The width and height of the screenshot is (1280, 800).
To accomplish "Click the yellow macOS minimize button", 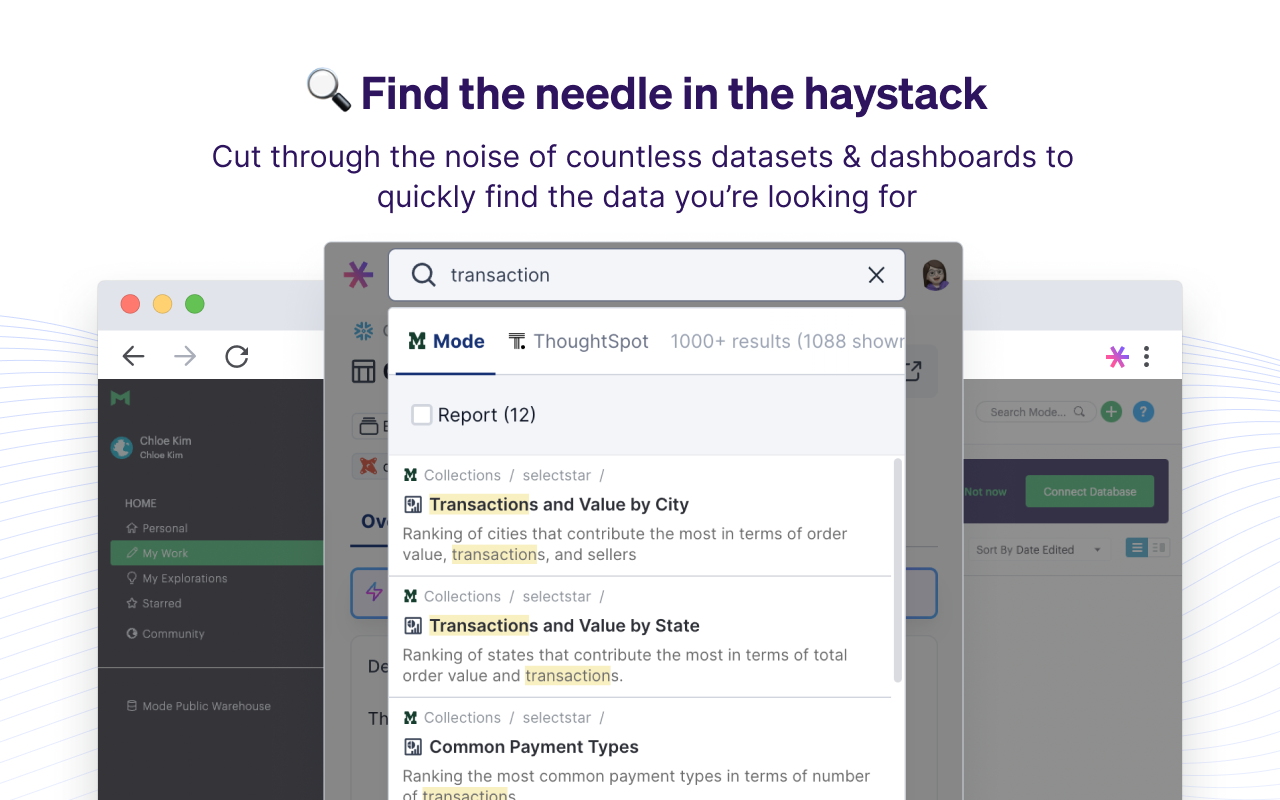I will click(x=163, y=304).
